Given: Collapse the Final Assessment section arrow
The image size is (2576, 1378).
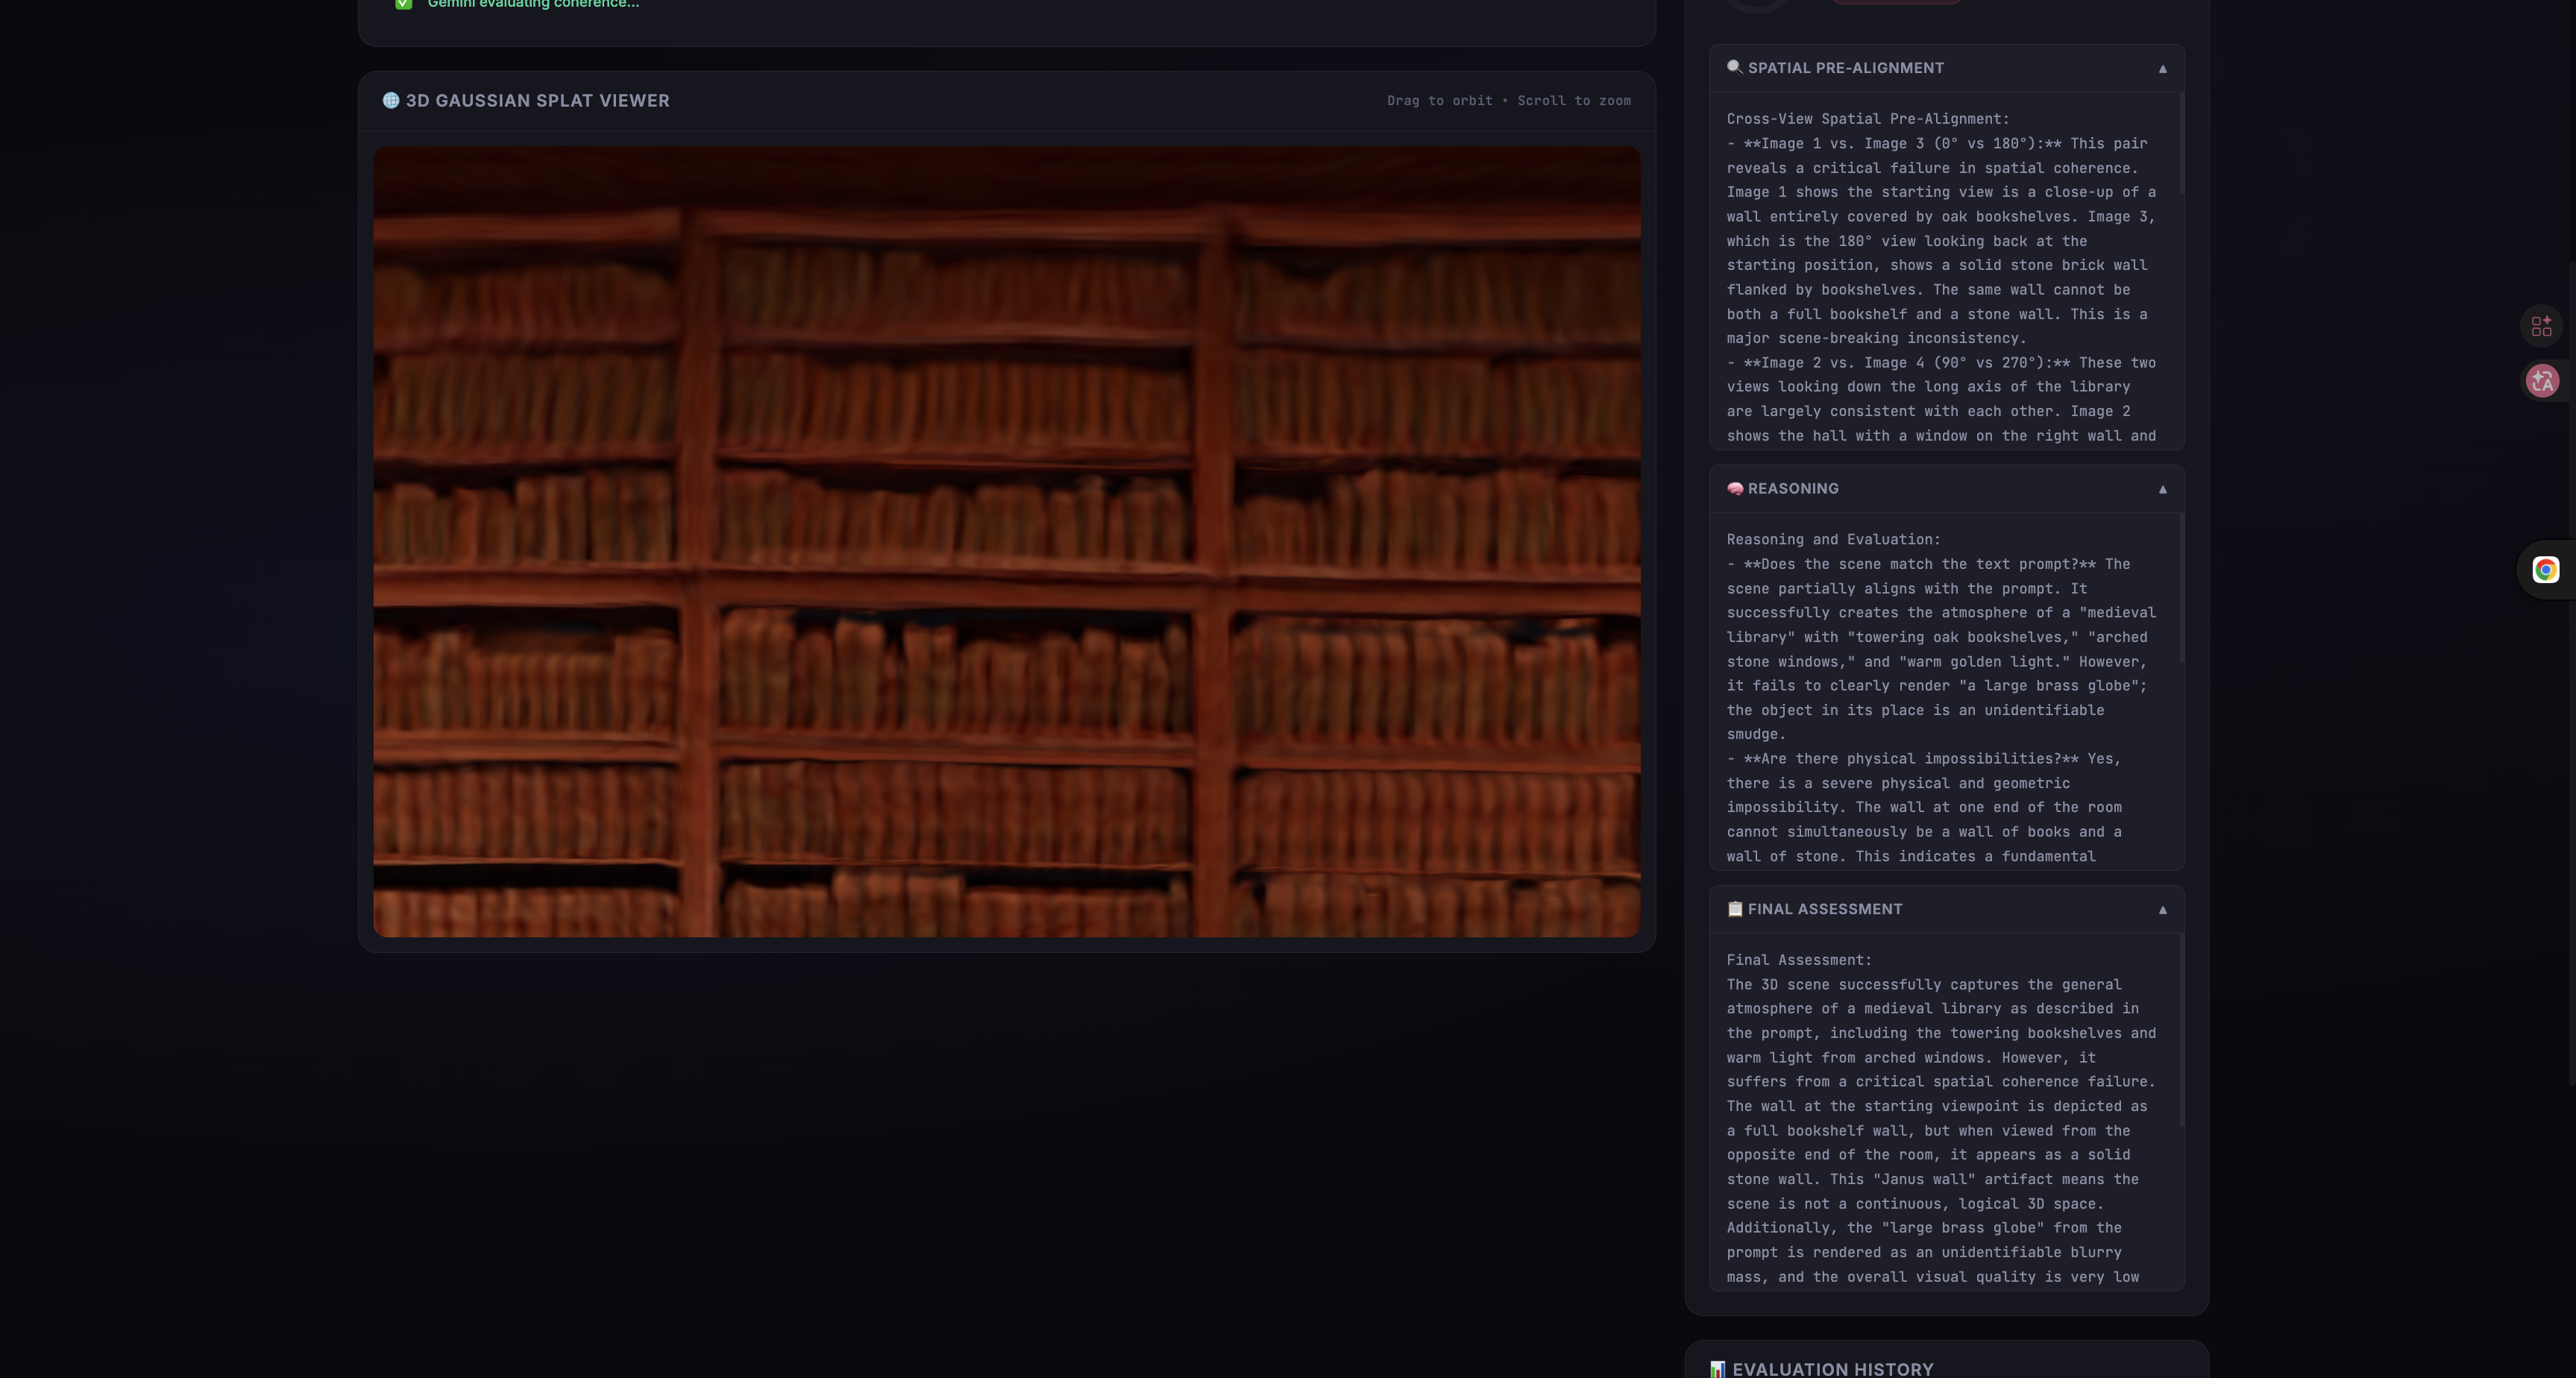Looking at the screenshot, I should pyautogui.click(x=2162, y=909).
